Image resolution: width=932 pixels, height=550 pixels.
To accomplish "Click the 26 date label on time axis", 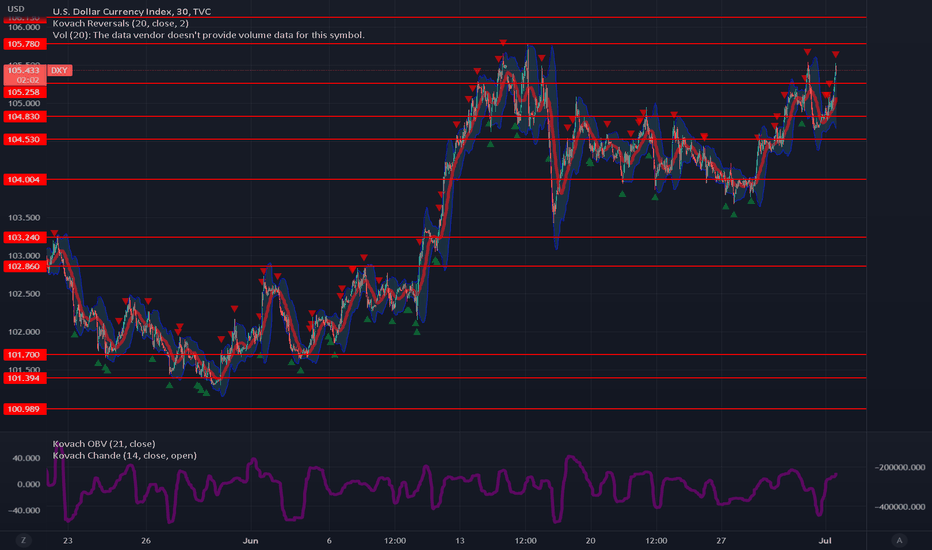I will point(146,540).
